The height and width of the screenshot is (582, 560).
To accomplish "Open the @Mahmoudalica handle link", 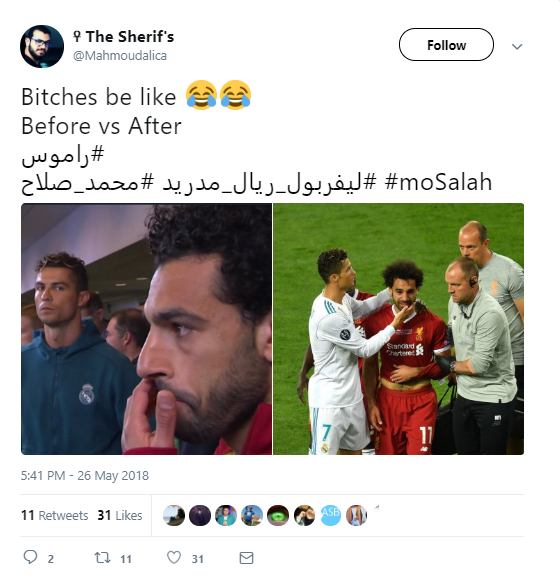I will pyautogui.click(x=120, y=56).
